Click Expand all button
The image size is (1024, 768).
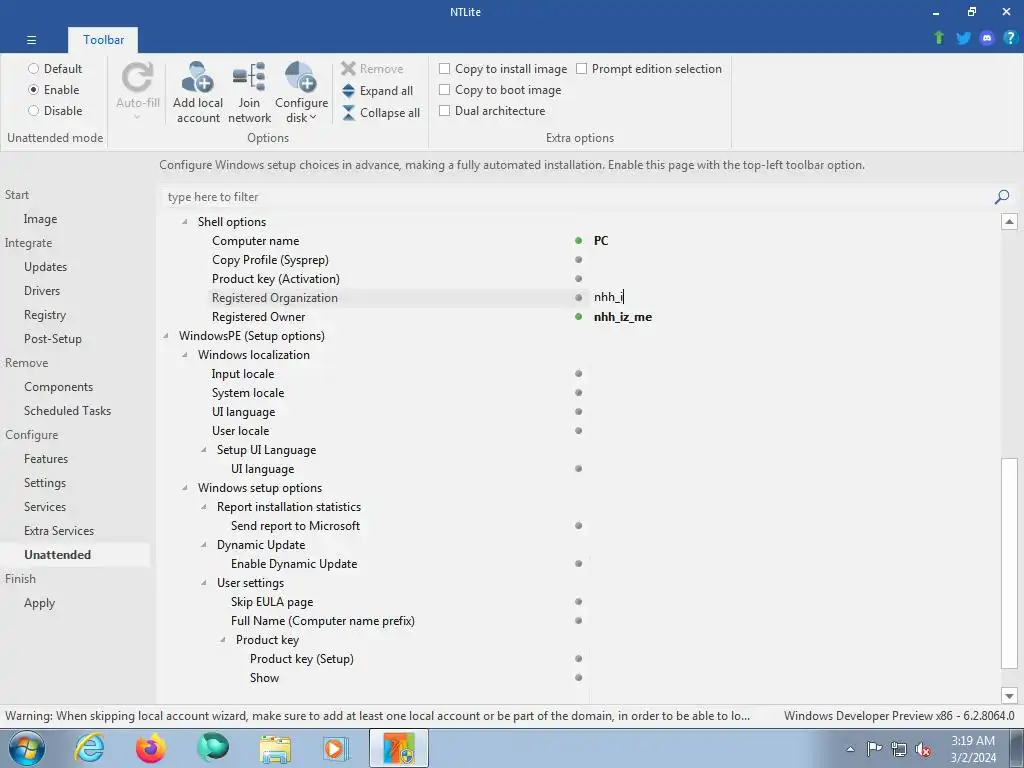tap(377, 91)
